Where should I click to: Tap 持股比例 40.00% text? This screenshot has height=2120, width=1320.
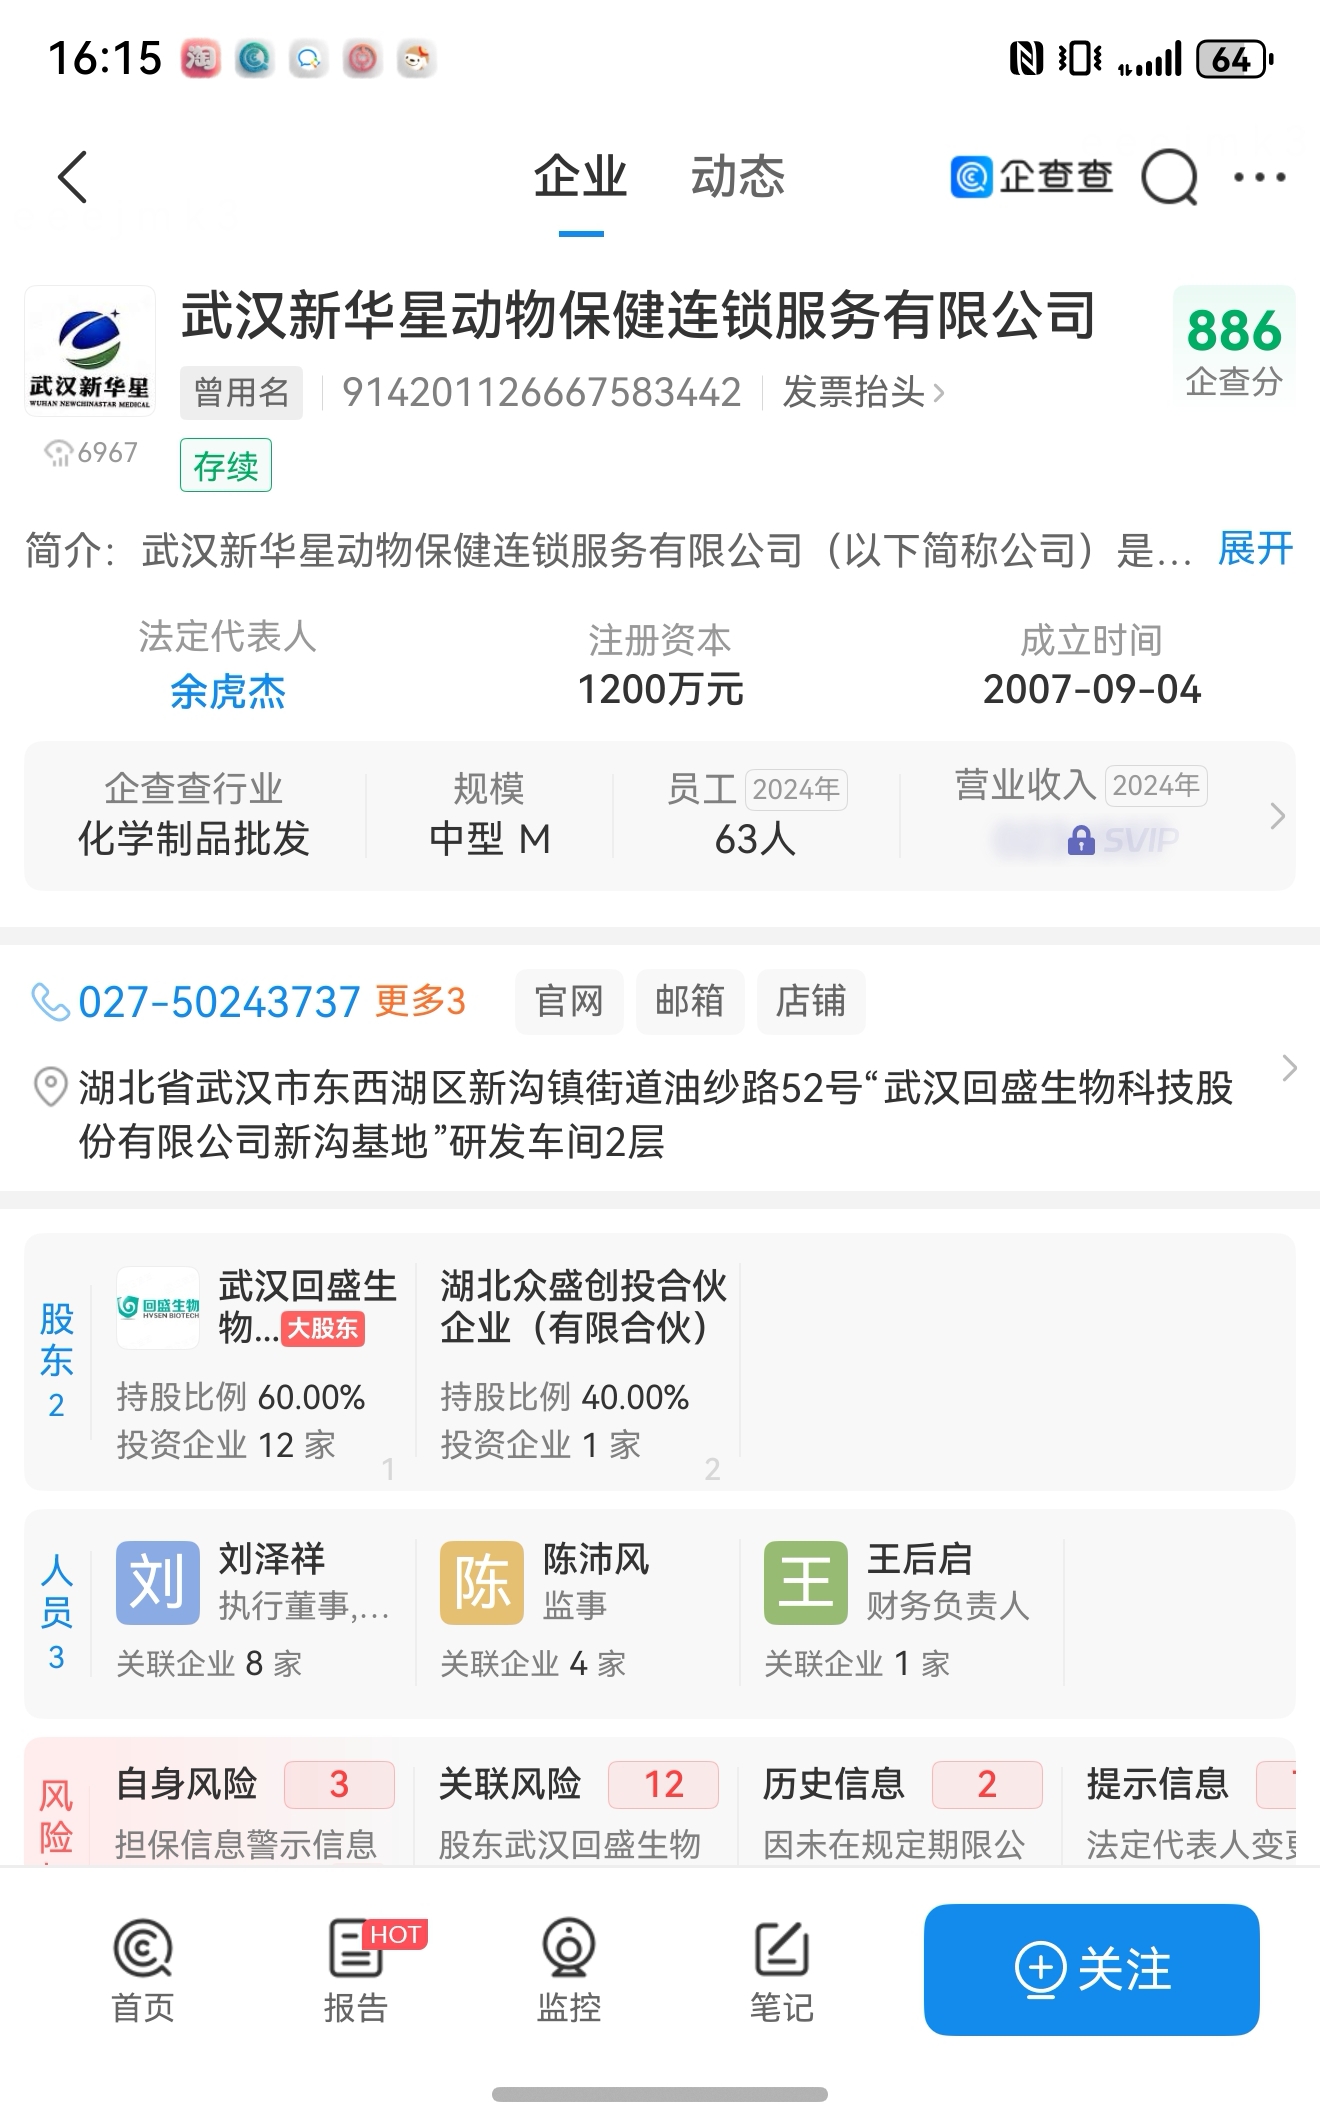point(565,1396)
